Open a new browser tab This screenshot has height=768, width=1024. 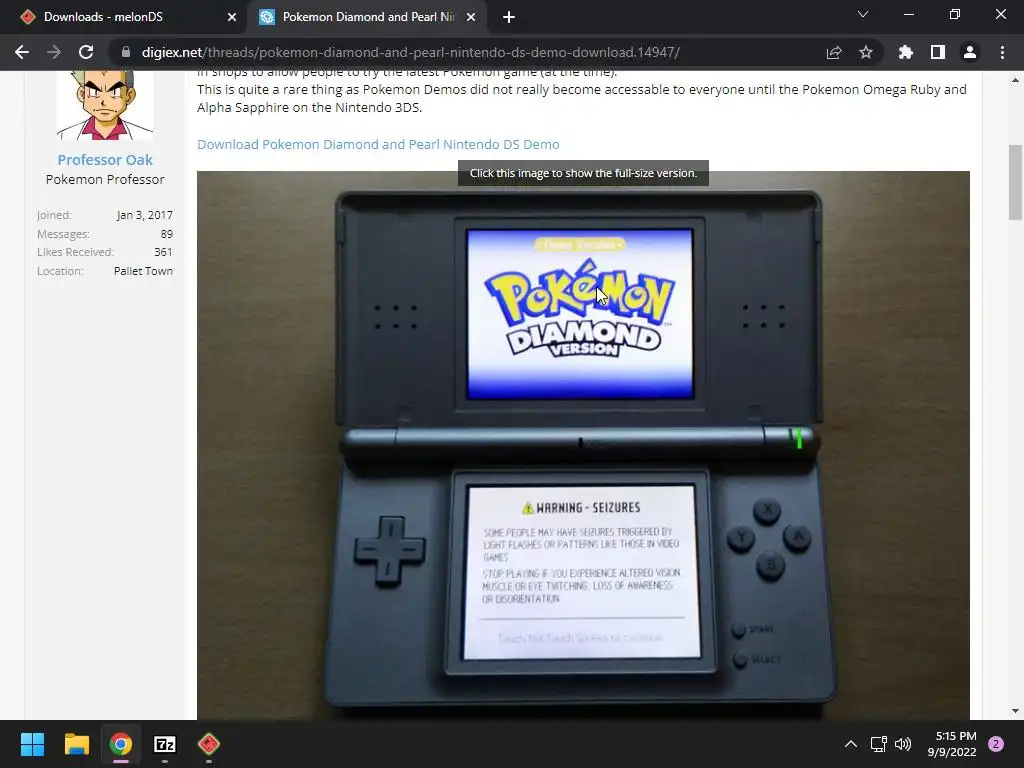click(509, 17)
